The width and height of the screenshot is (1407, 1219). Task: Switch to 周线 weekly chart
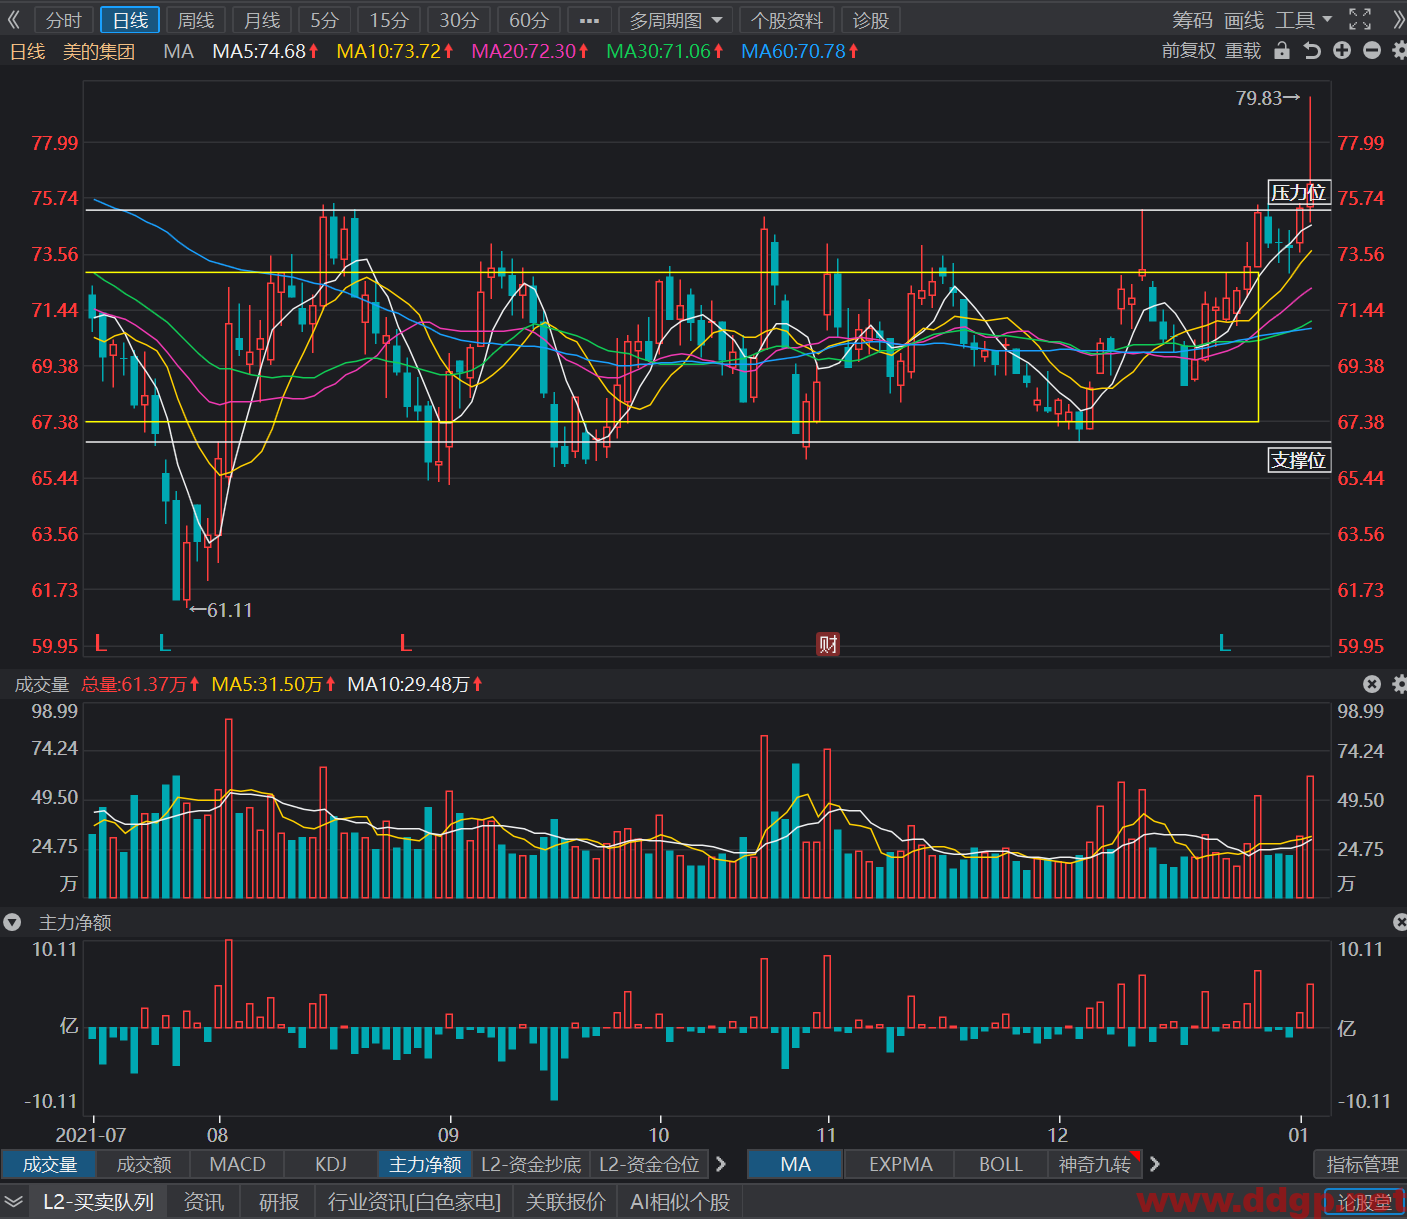(x=196, y=20)
